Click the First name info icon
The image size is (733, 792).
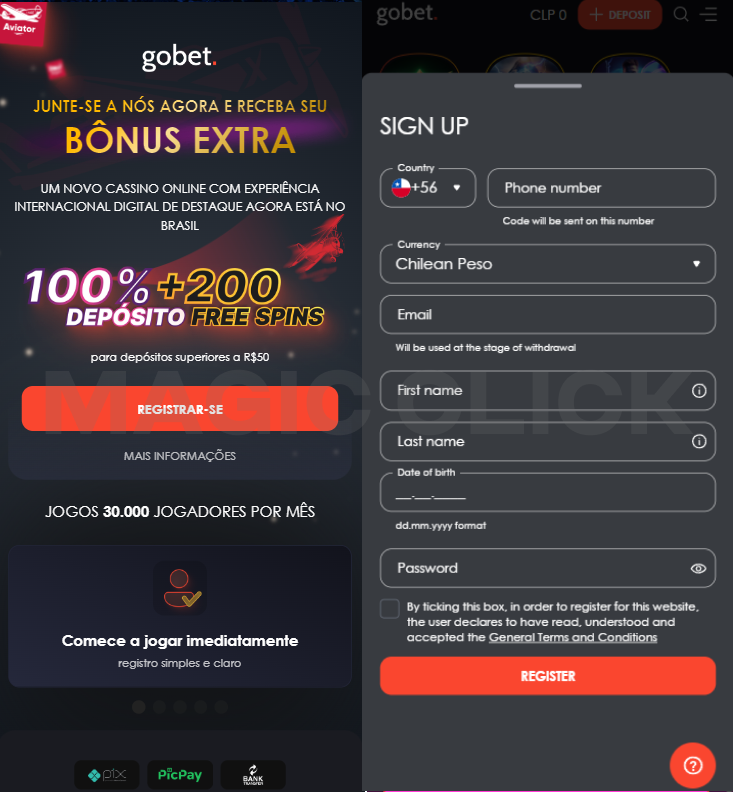[x=699, y=390]
